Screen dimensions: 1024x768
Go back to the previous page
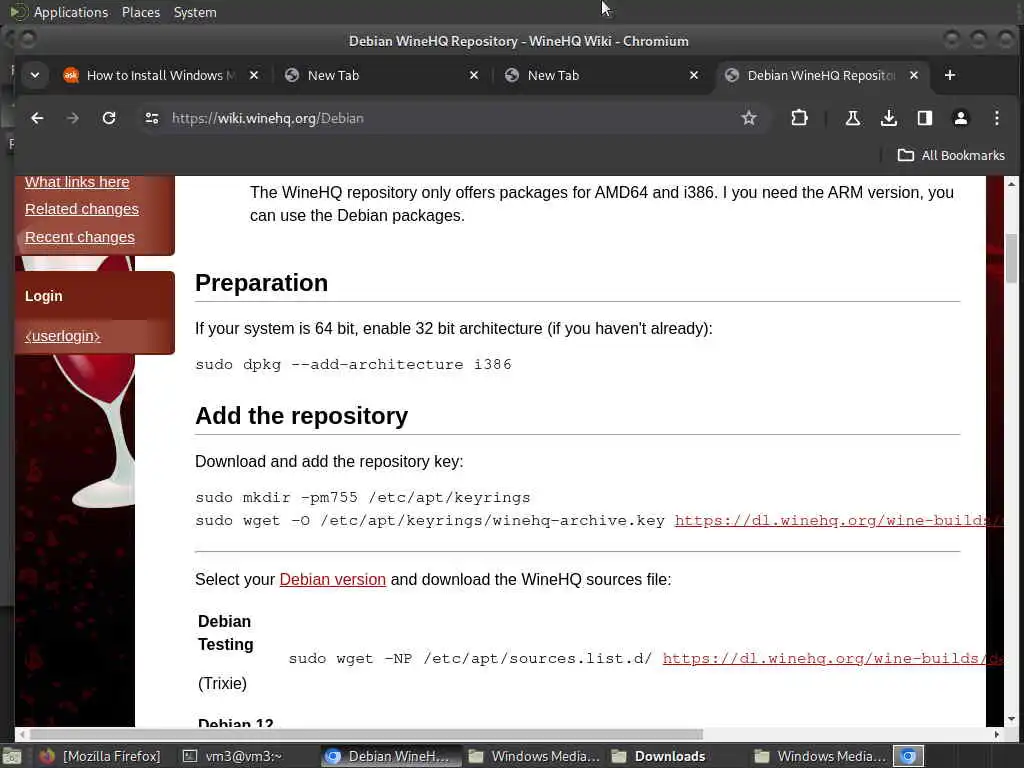click(x=37, y=118)
